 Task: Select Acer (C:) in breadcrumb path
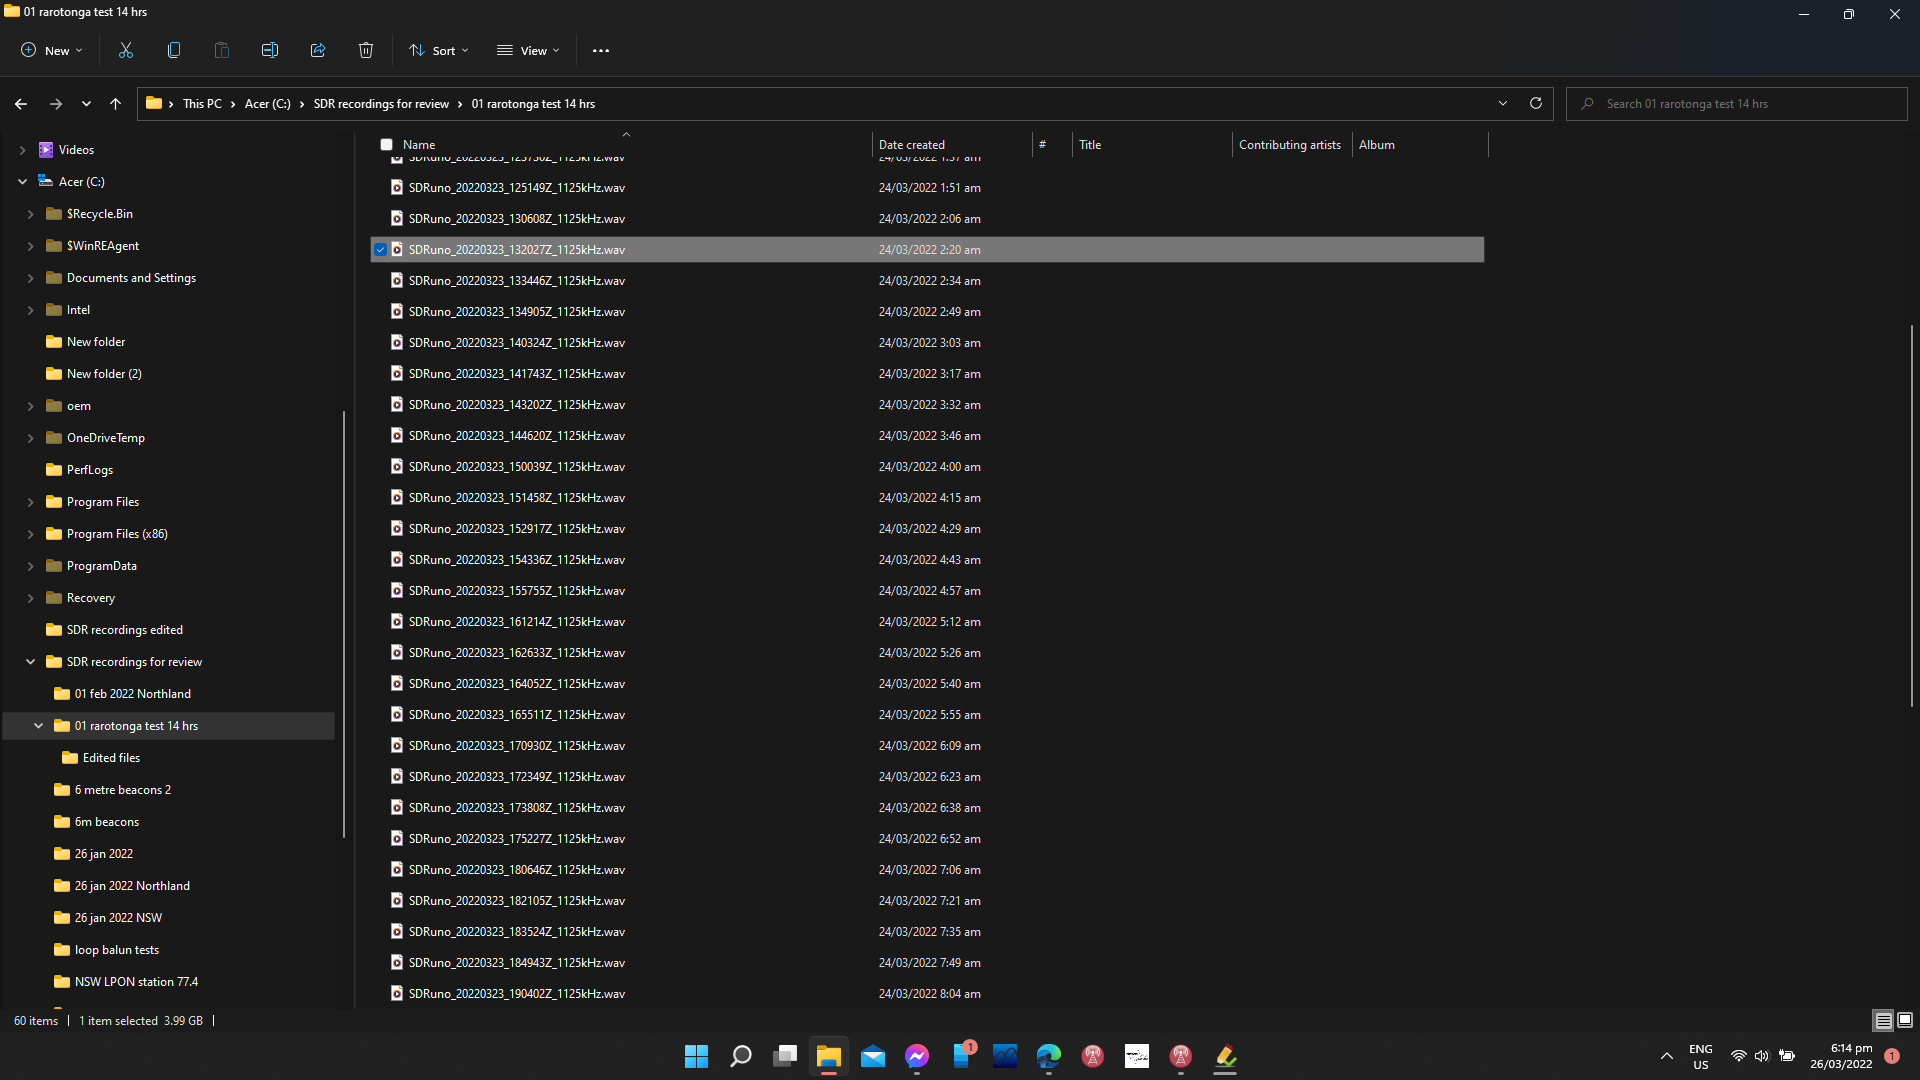pyautogui.click(x=267, y=104)
